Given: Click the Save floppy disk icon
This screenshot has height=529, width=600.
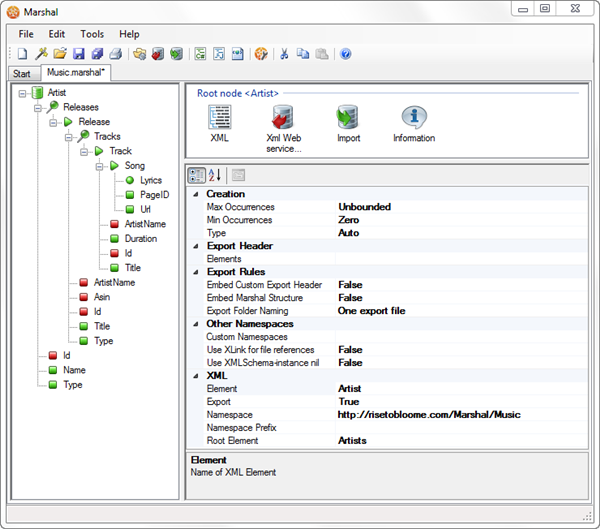Looking at the screenshot, I should pyautogui.click(x=79, y=54).
